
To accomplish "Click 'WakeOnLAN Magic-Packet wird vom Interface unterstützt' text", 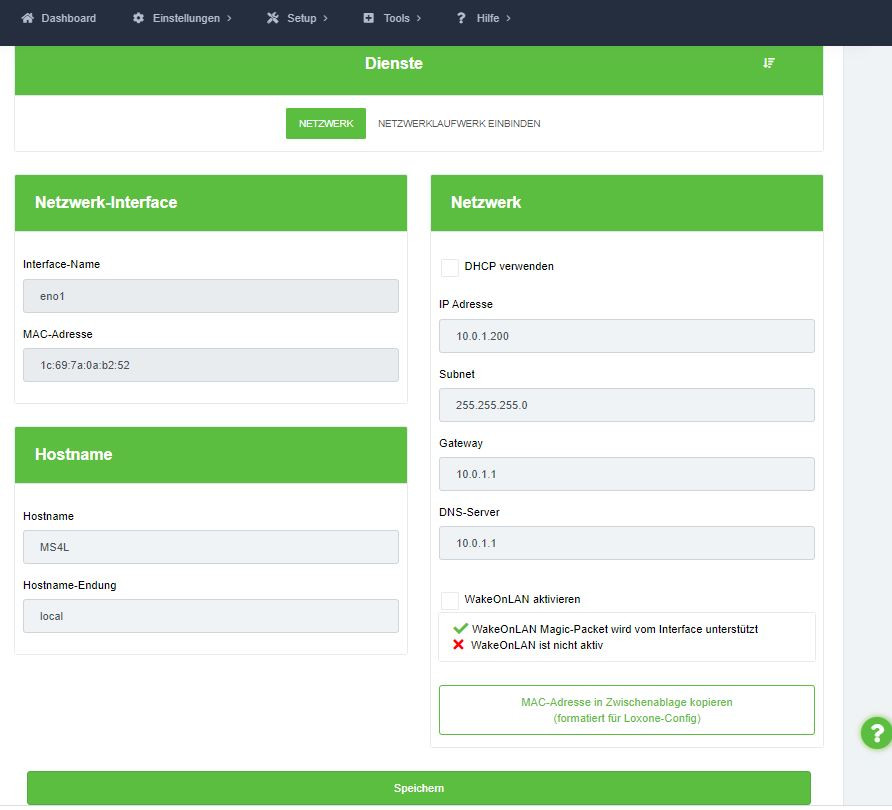I will (615, 629).
